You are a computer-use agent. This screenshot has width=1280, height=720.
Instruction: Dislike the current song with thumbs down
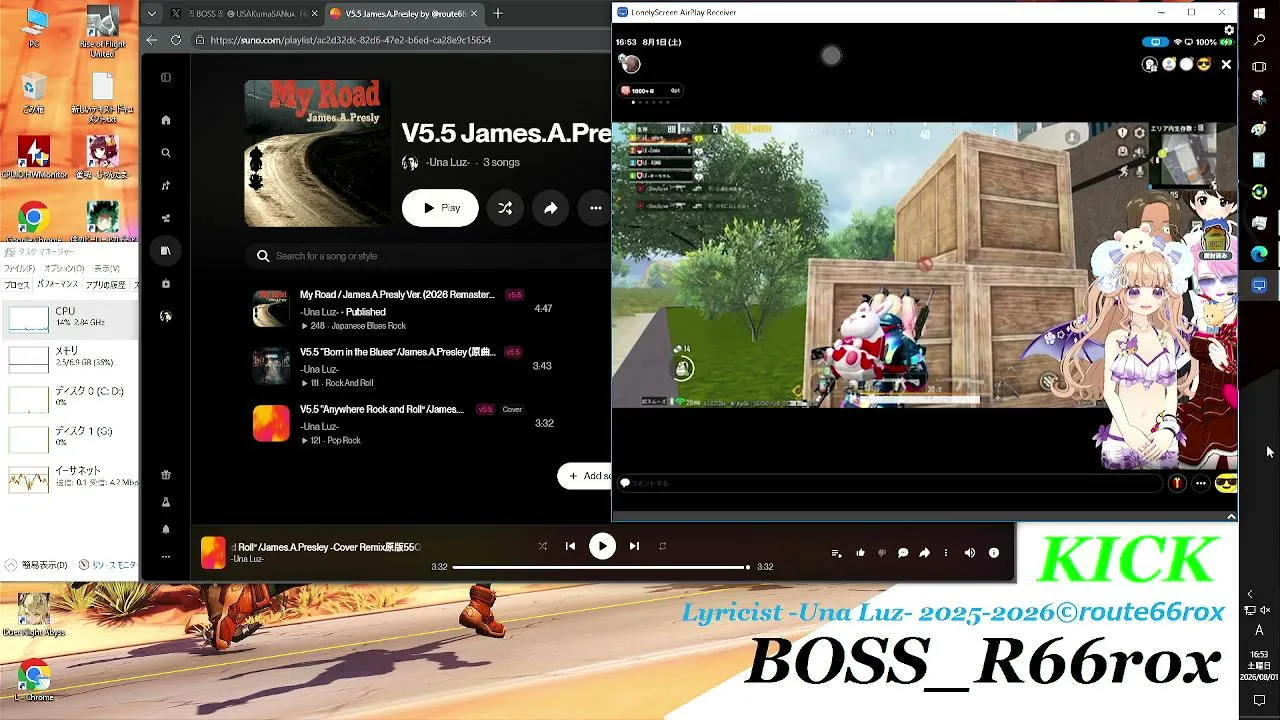point(882,553)
